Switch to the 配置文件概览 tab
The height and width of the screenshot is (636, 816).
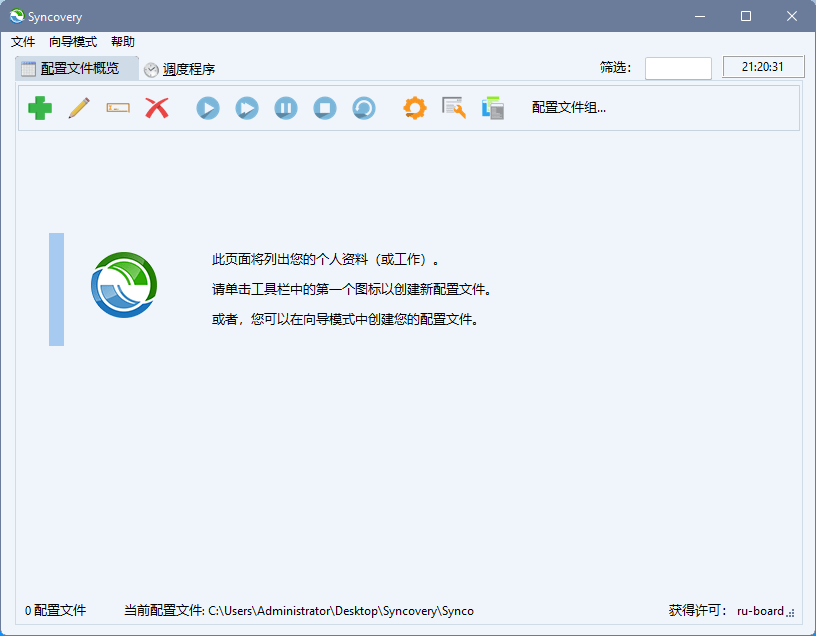tap(77, 69)
